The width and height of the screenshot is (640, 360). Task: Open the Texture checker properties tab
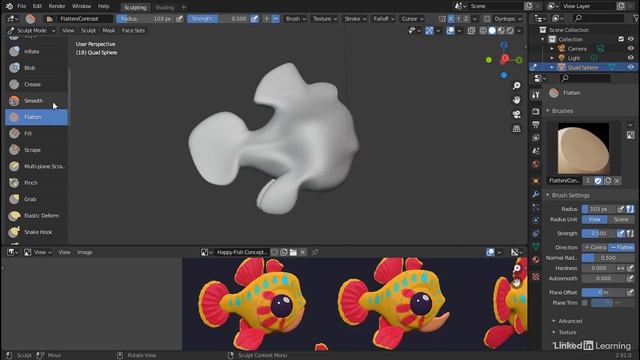(536, 276)
